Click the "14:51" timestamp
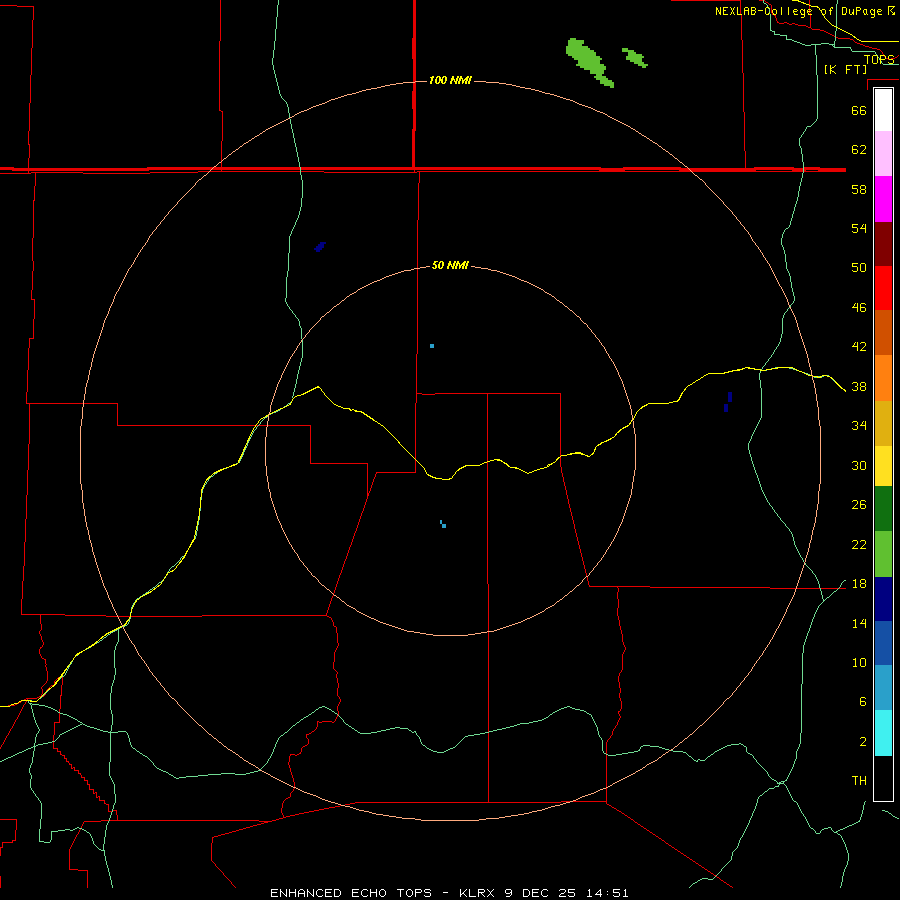900x900 pixels. click(x=607, y=893)
